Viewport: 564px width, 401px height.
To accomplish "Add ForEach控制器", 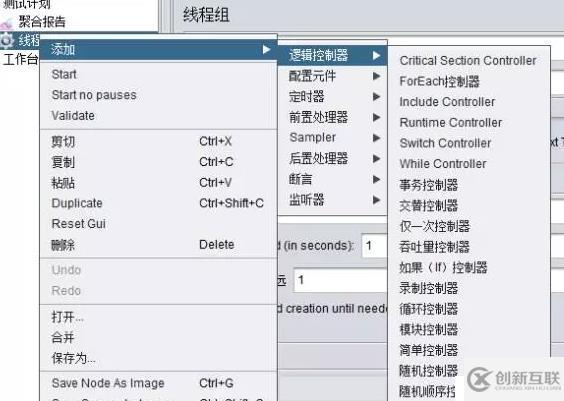I will pos(469,81).
